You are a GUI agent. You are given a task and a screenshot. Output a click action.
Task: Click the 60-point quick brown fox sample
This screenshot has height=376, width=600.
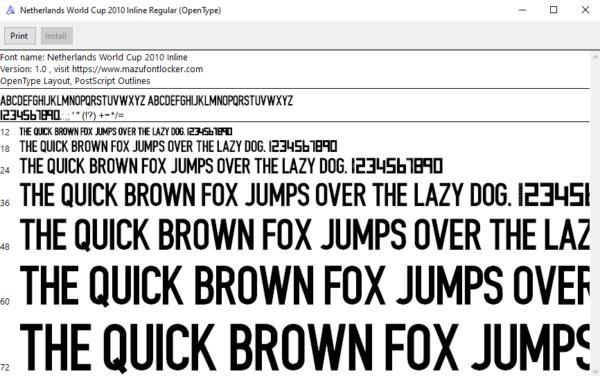click(305, 286)
